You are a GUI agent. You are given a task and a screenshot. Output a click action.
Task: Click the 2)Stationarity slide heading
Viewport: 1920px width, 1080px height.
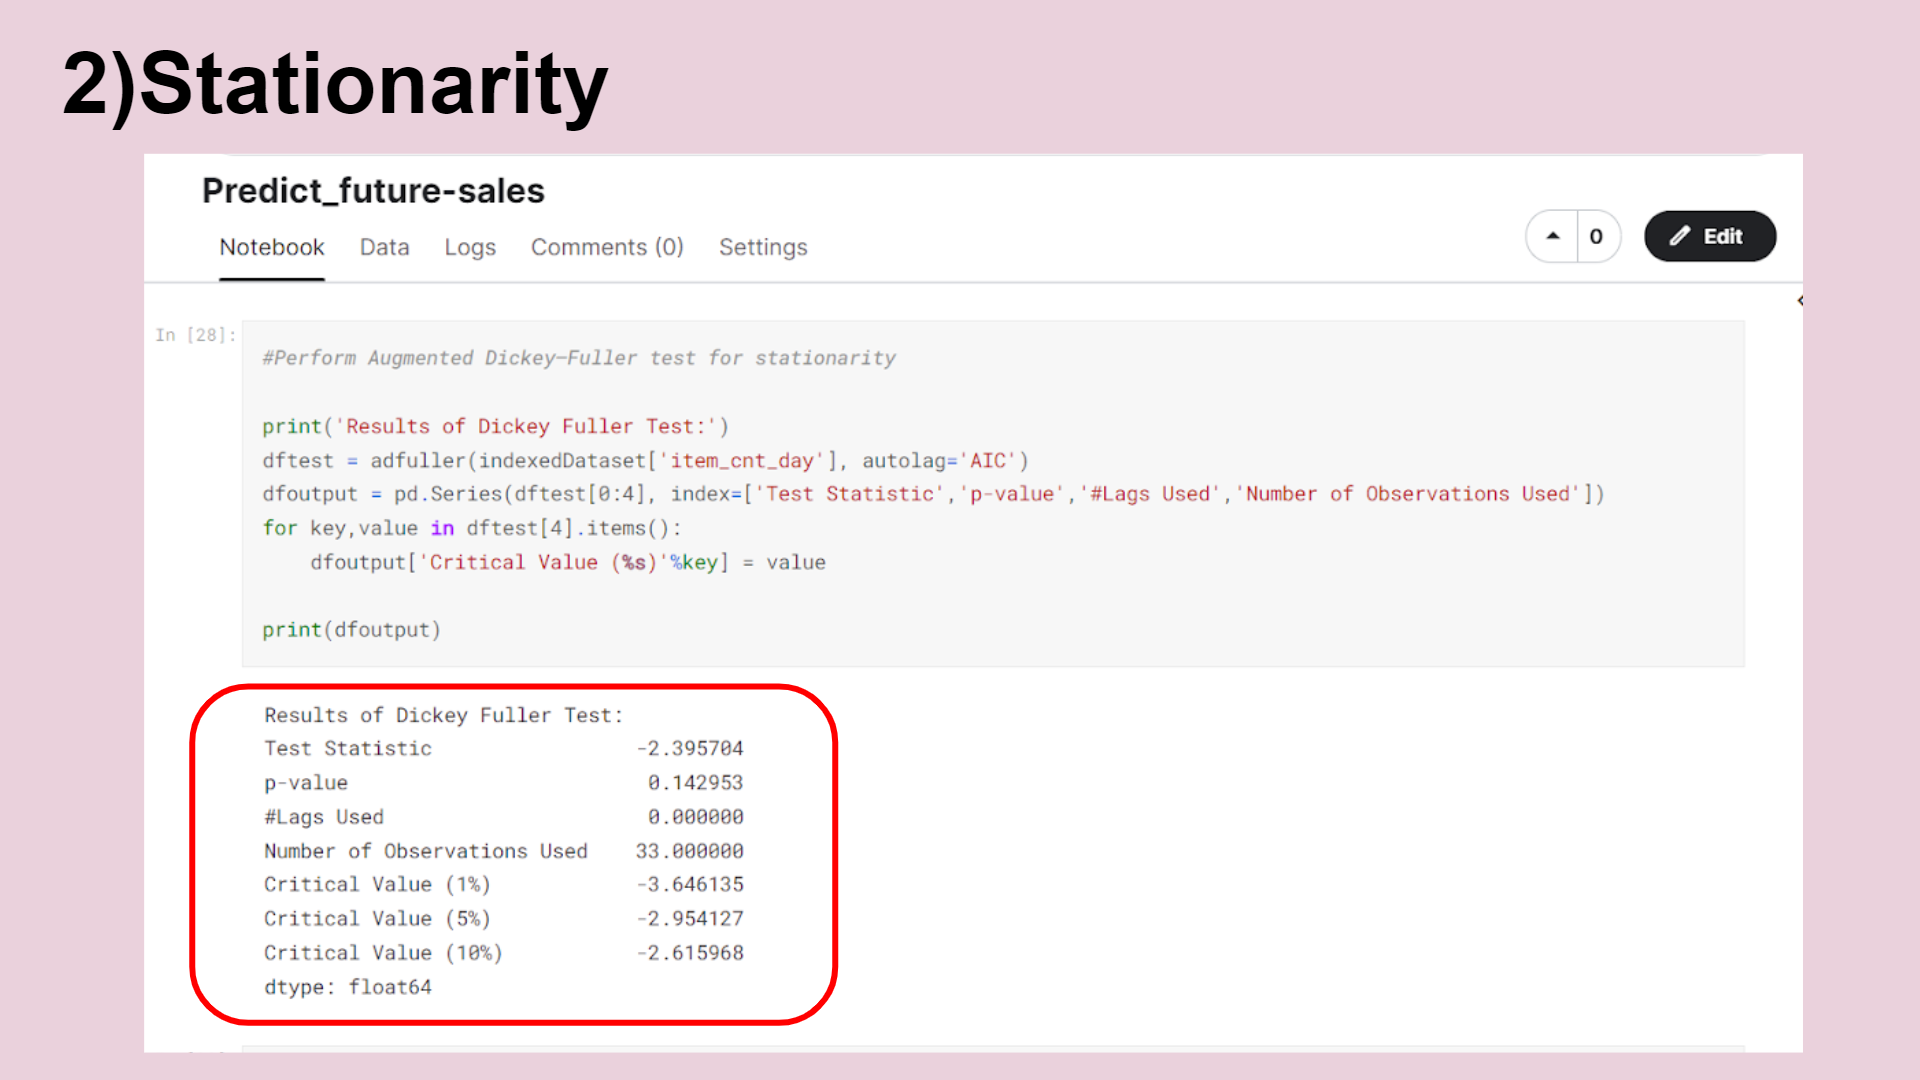335,85
